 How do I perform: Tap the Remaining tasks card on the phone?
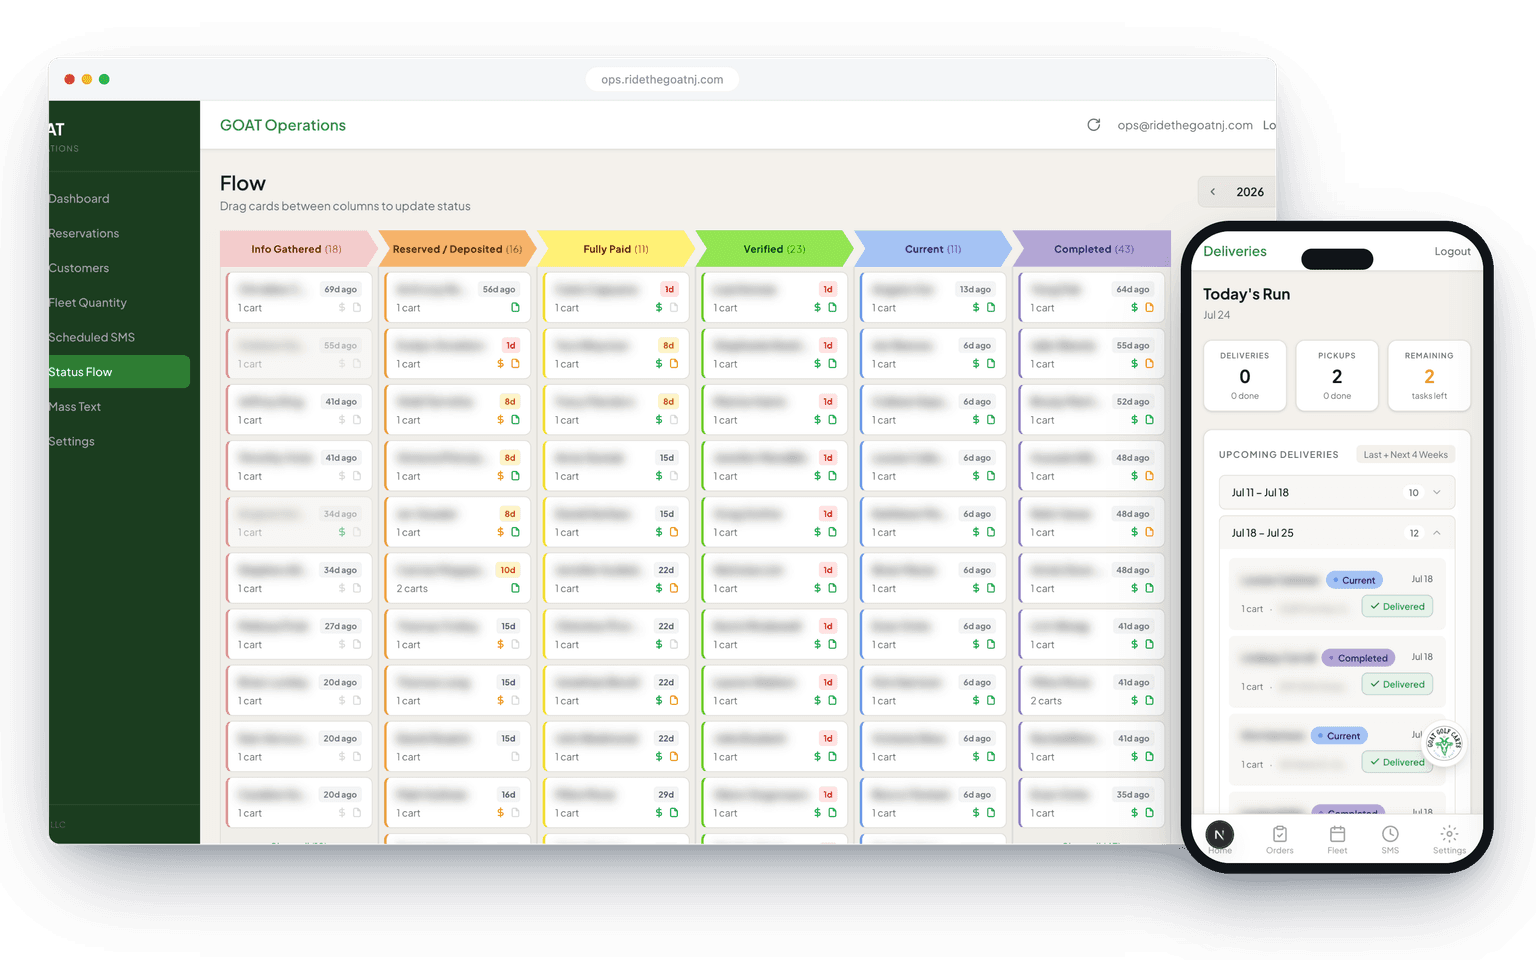[1429, 376]
